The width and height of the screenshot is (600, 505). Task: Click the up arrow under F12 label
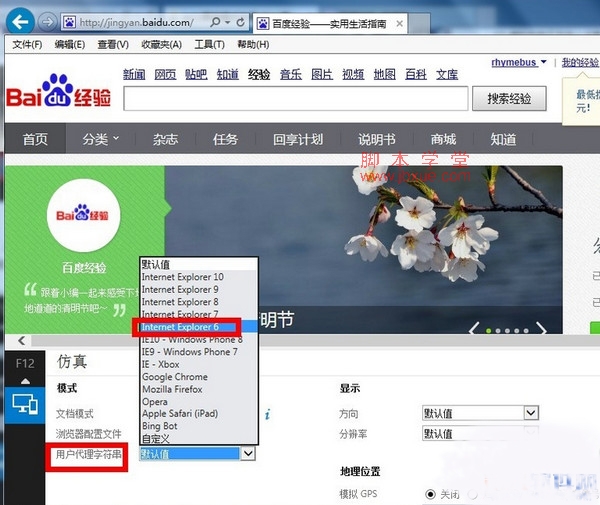(25, 381)
